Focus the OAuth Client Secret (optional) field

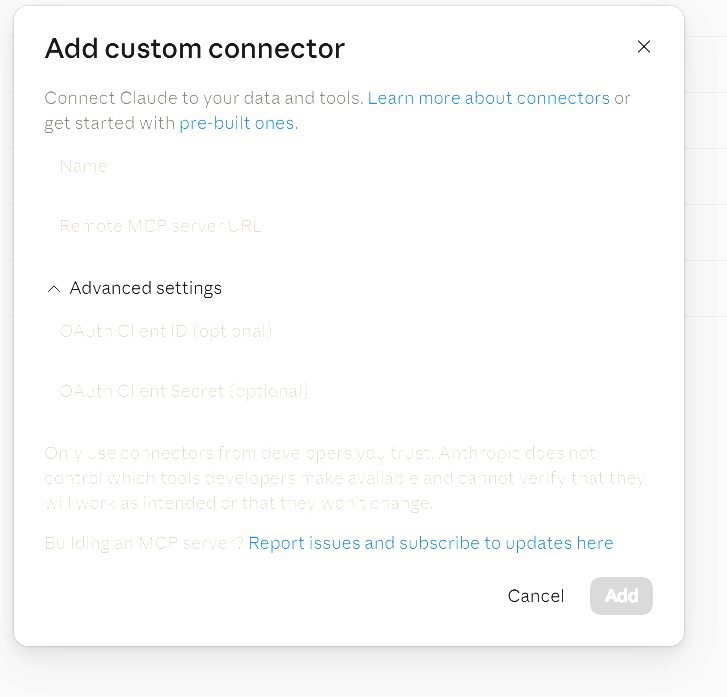pos(348,391)
